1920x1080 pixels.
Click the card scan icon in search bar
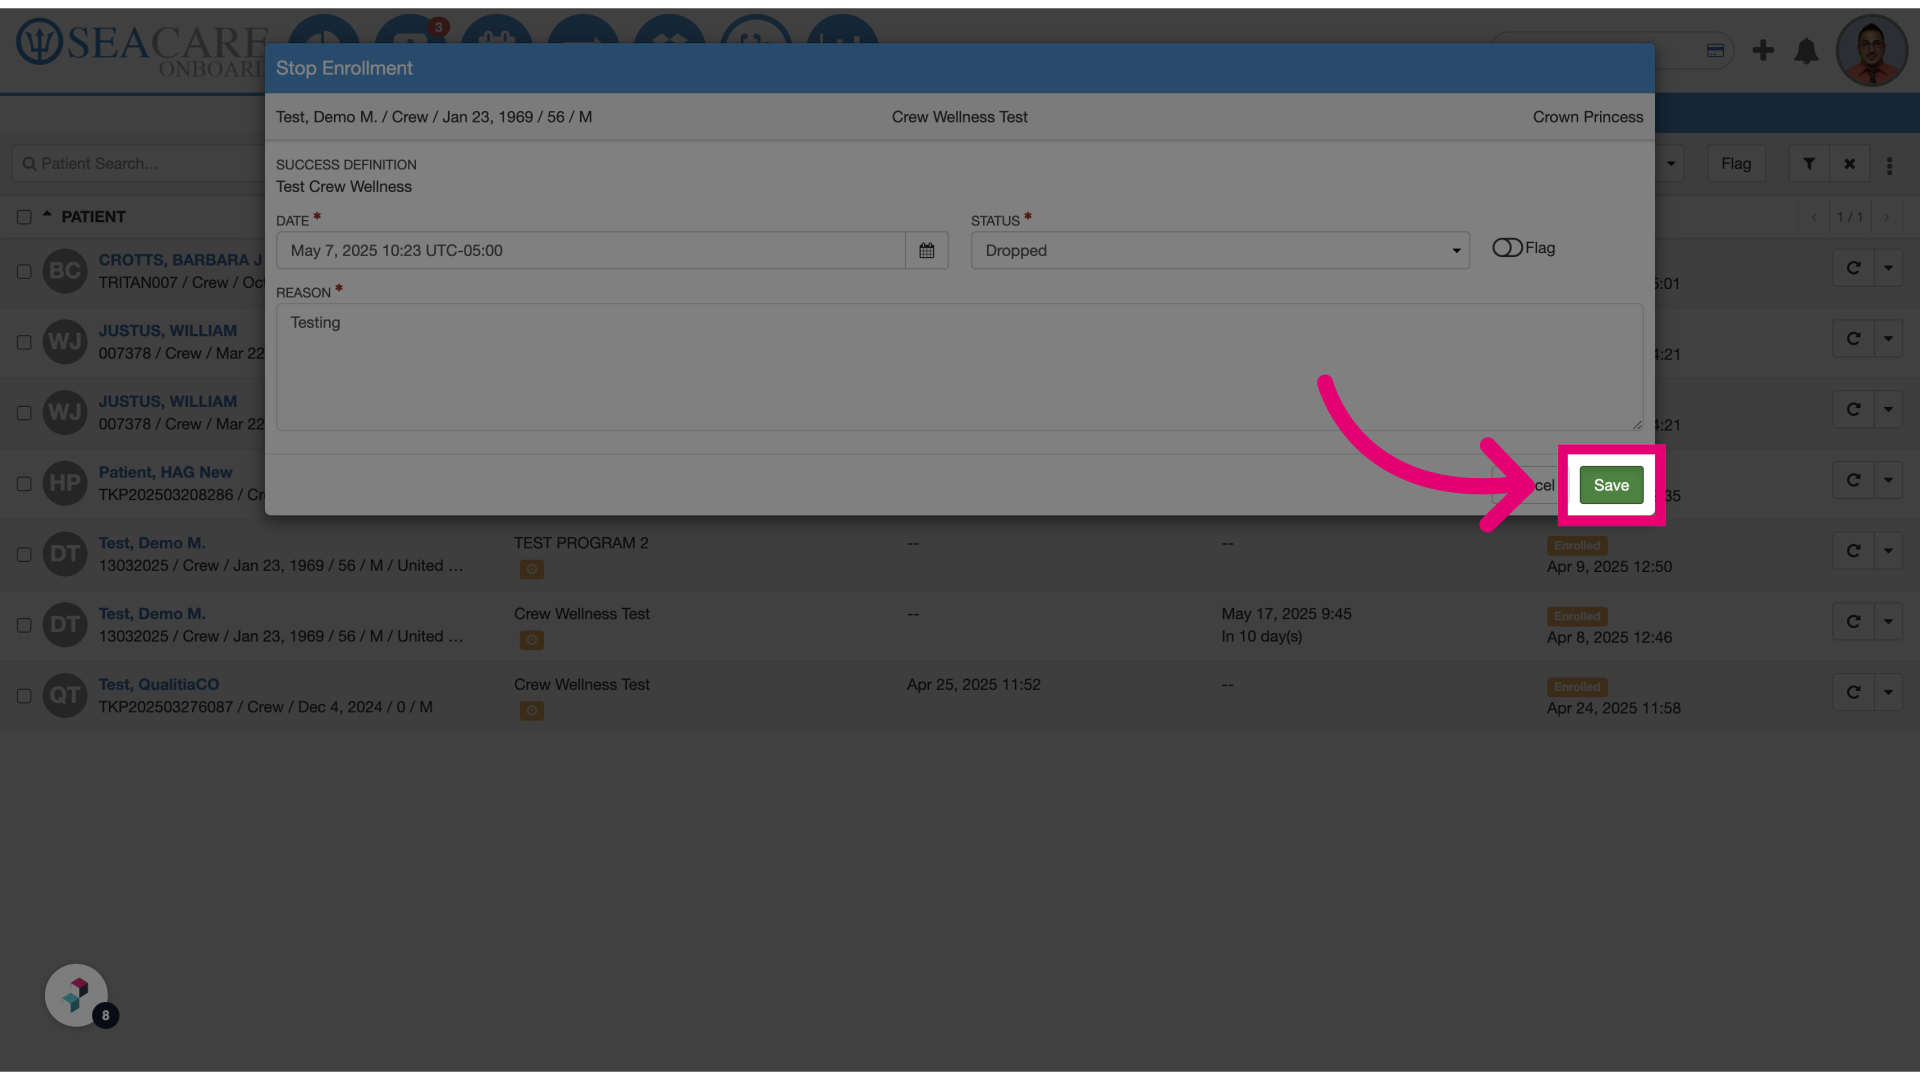(1715, 50)
